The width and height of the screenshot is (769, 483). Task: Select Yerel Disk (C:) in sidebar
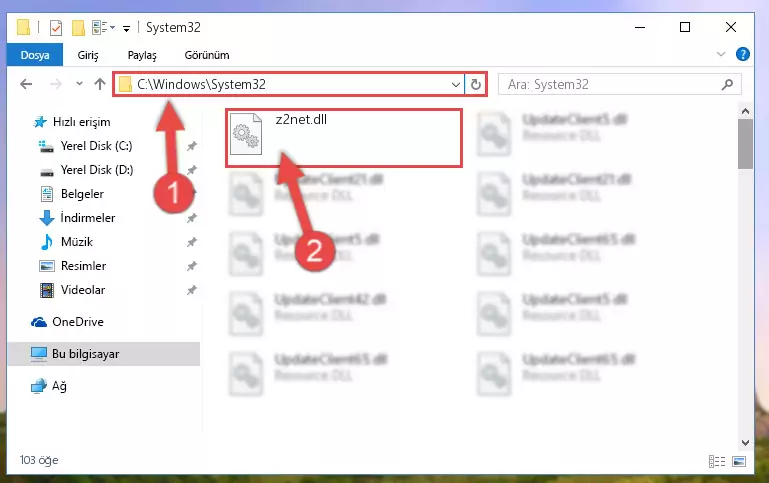(96, 146)
